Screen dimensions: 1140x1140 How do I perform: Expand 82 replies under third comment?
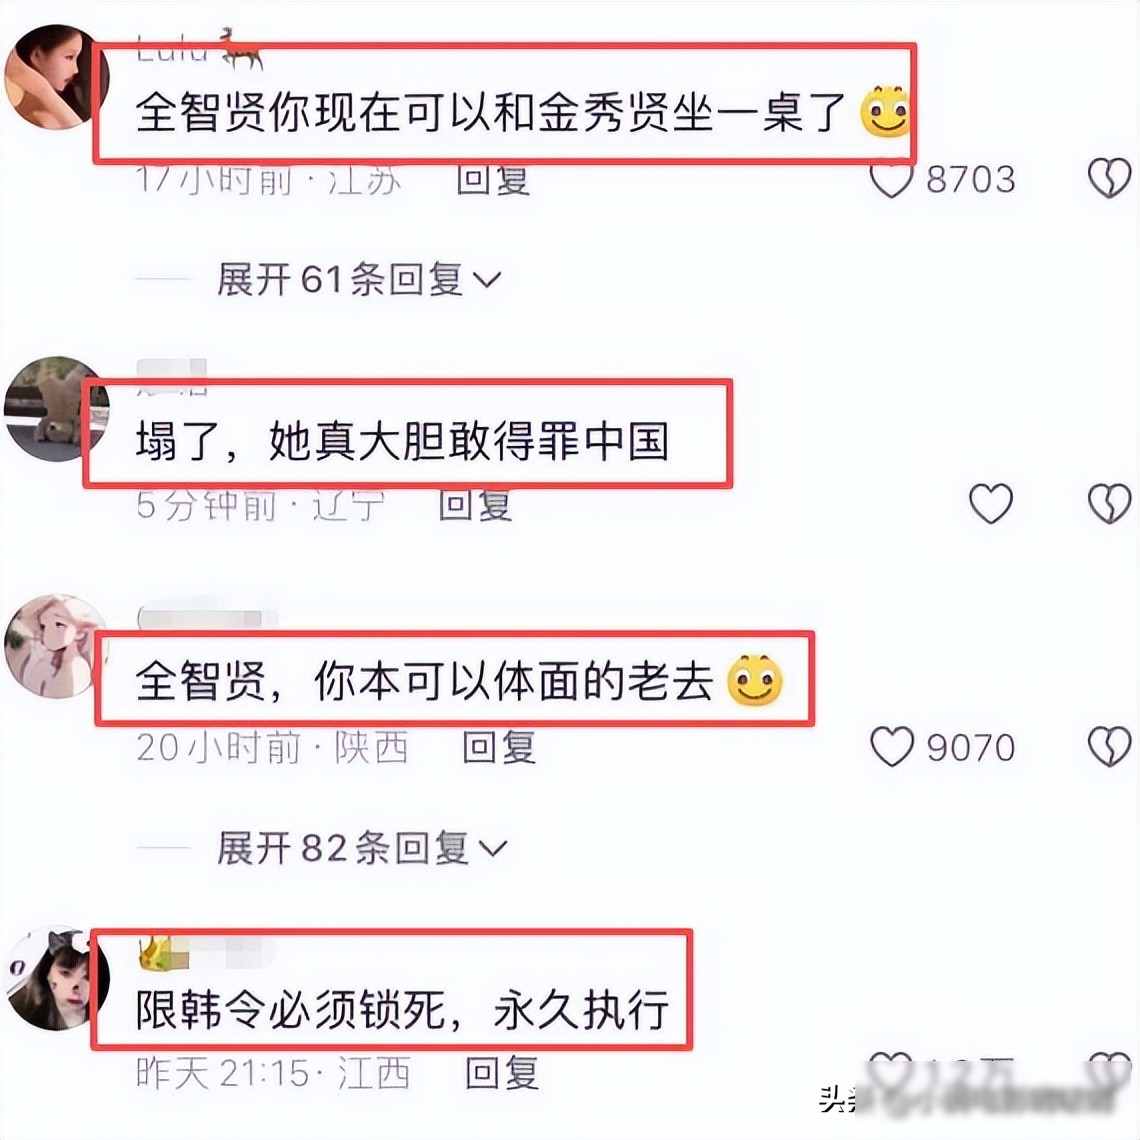pyautogui.click(x=361, y=848)
